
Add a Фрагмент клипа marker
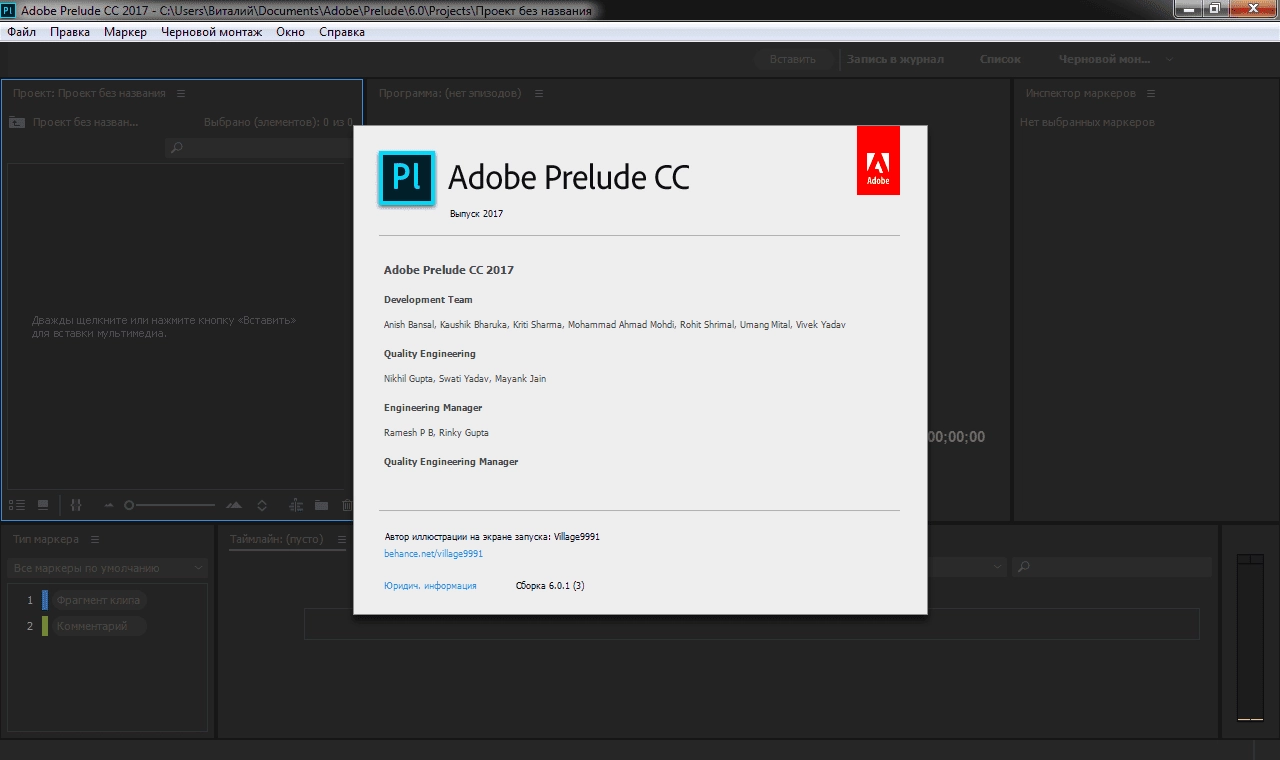click(100, 600)
